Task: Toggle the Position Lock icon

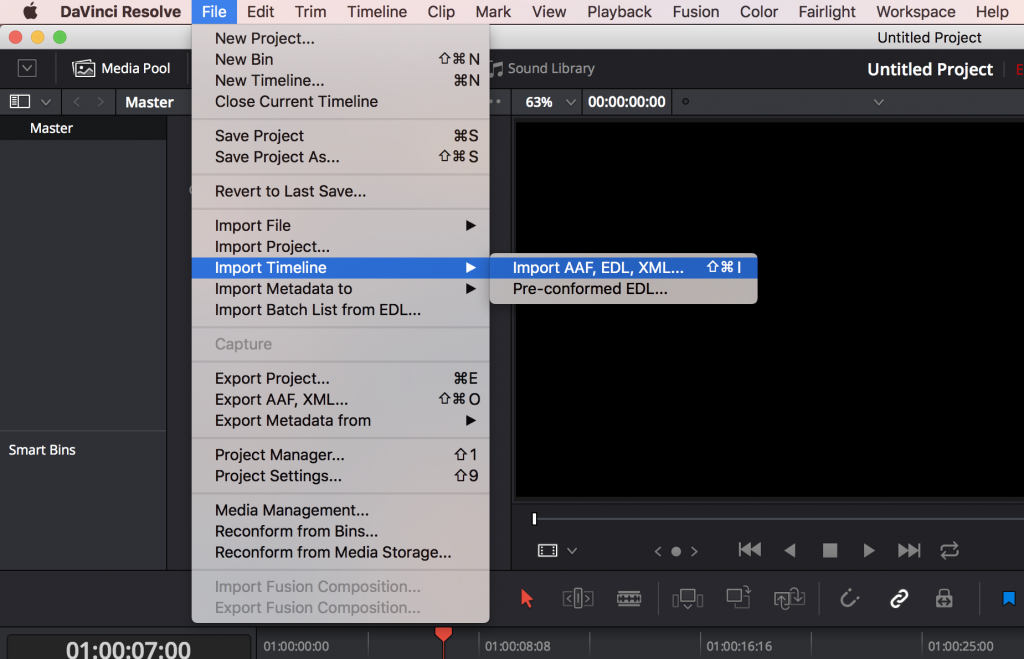Action: point(944,598)
